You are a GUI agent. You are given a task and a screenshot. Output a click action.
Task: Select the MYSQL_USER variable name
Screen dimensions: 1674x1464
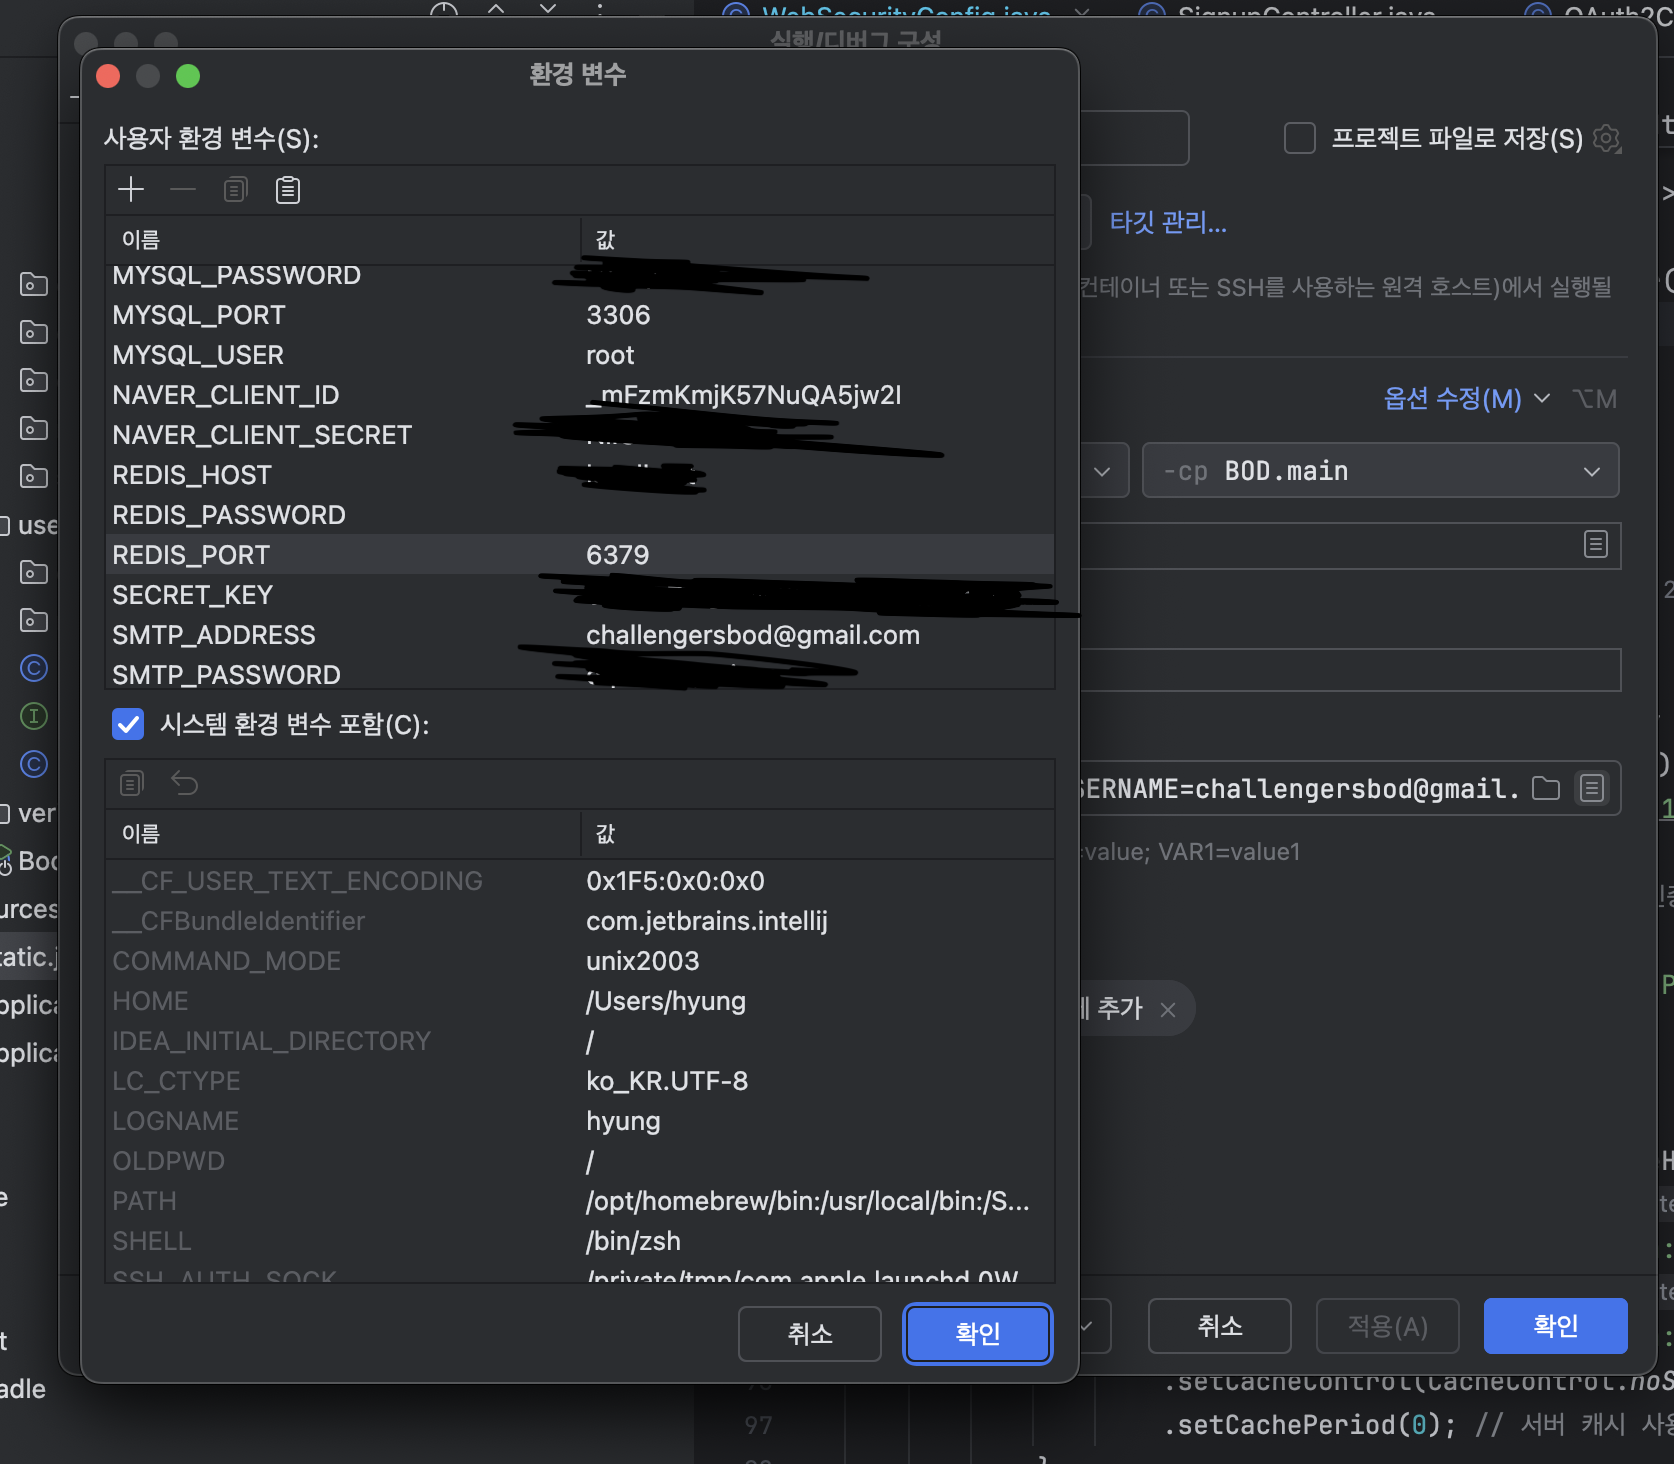[198, 355]
